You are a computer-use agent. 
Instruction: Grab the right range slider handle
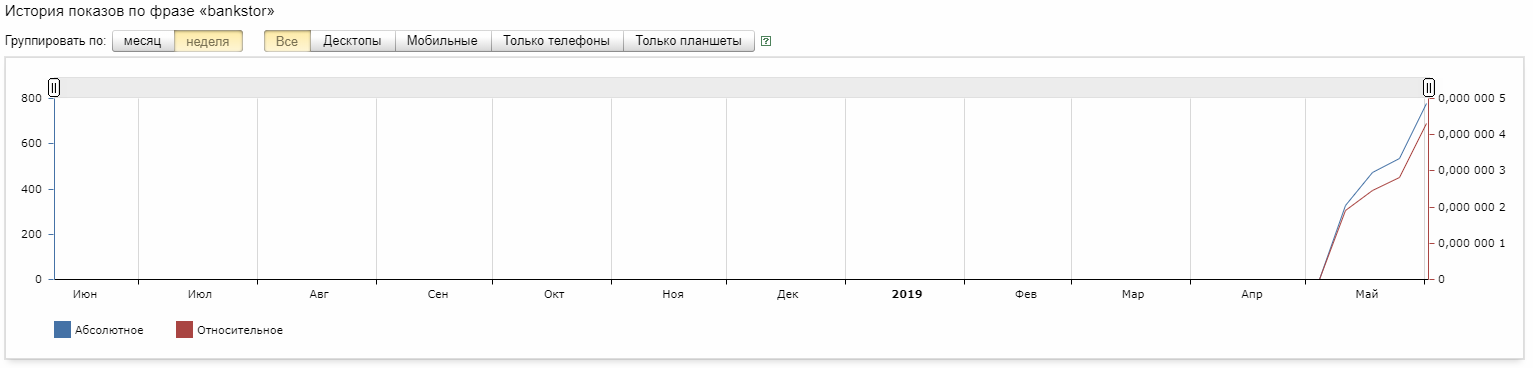coord(1429,88)
